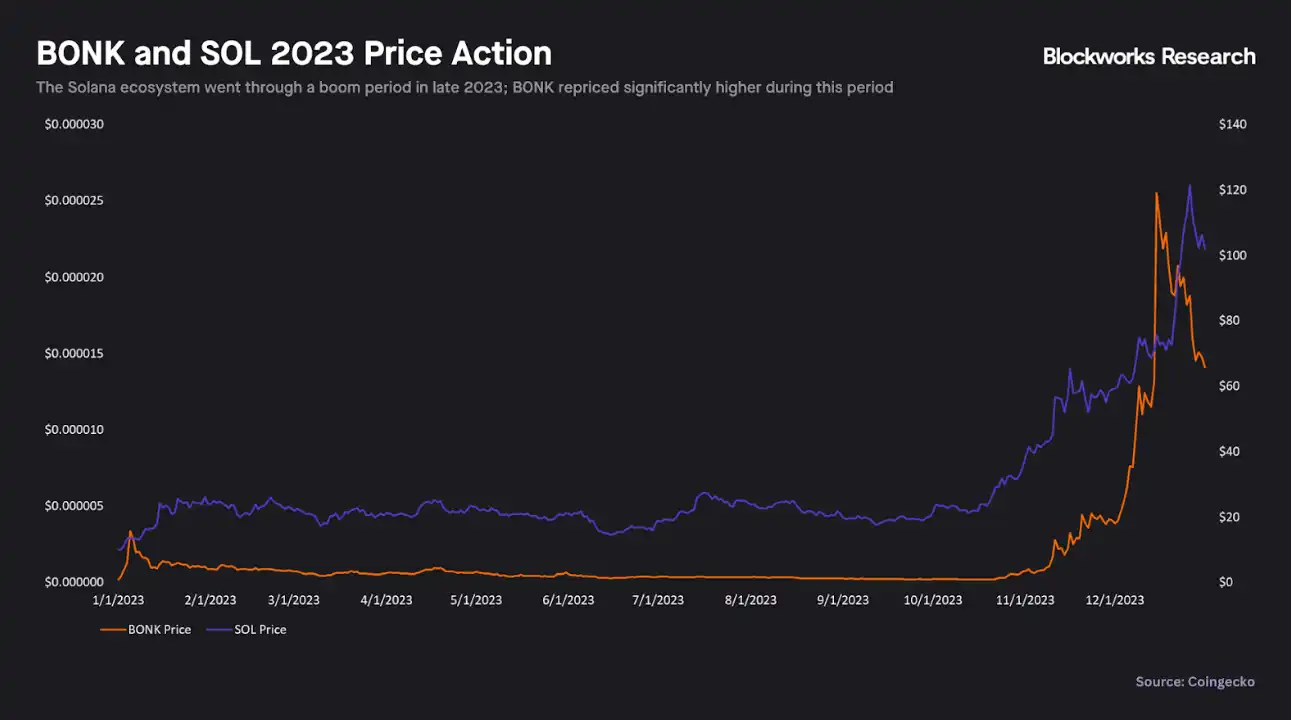Select the 3/1/2023 x-axis date label
1291x720 pixels.
pos(293,600)
